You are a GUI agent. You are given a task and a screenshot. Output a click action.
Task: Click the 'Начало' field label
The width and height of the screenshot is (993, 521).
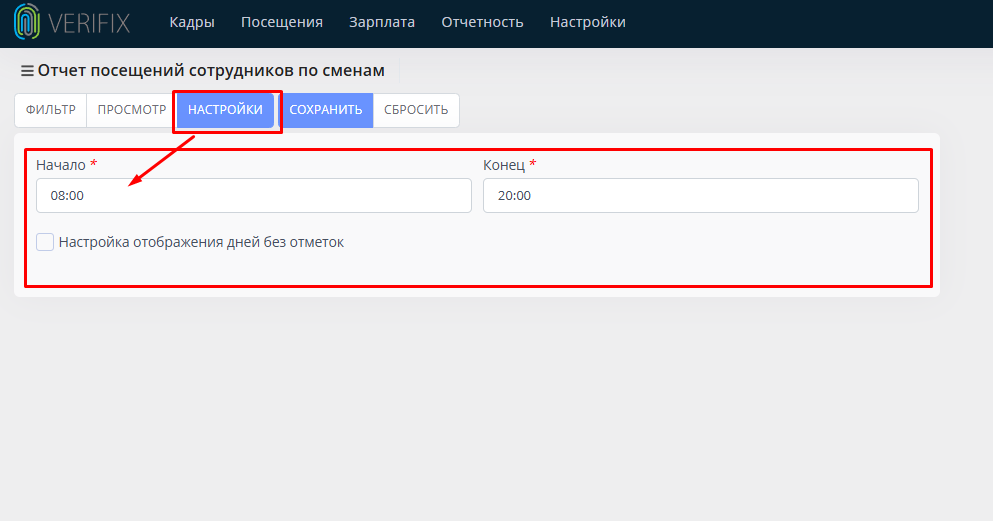click(x=61, y=165)
